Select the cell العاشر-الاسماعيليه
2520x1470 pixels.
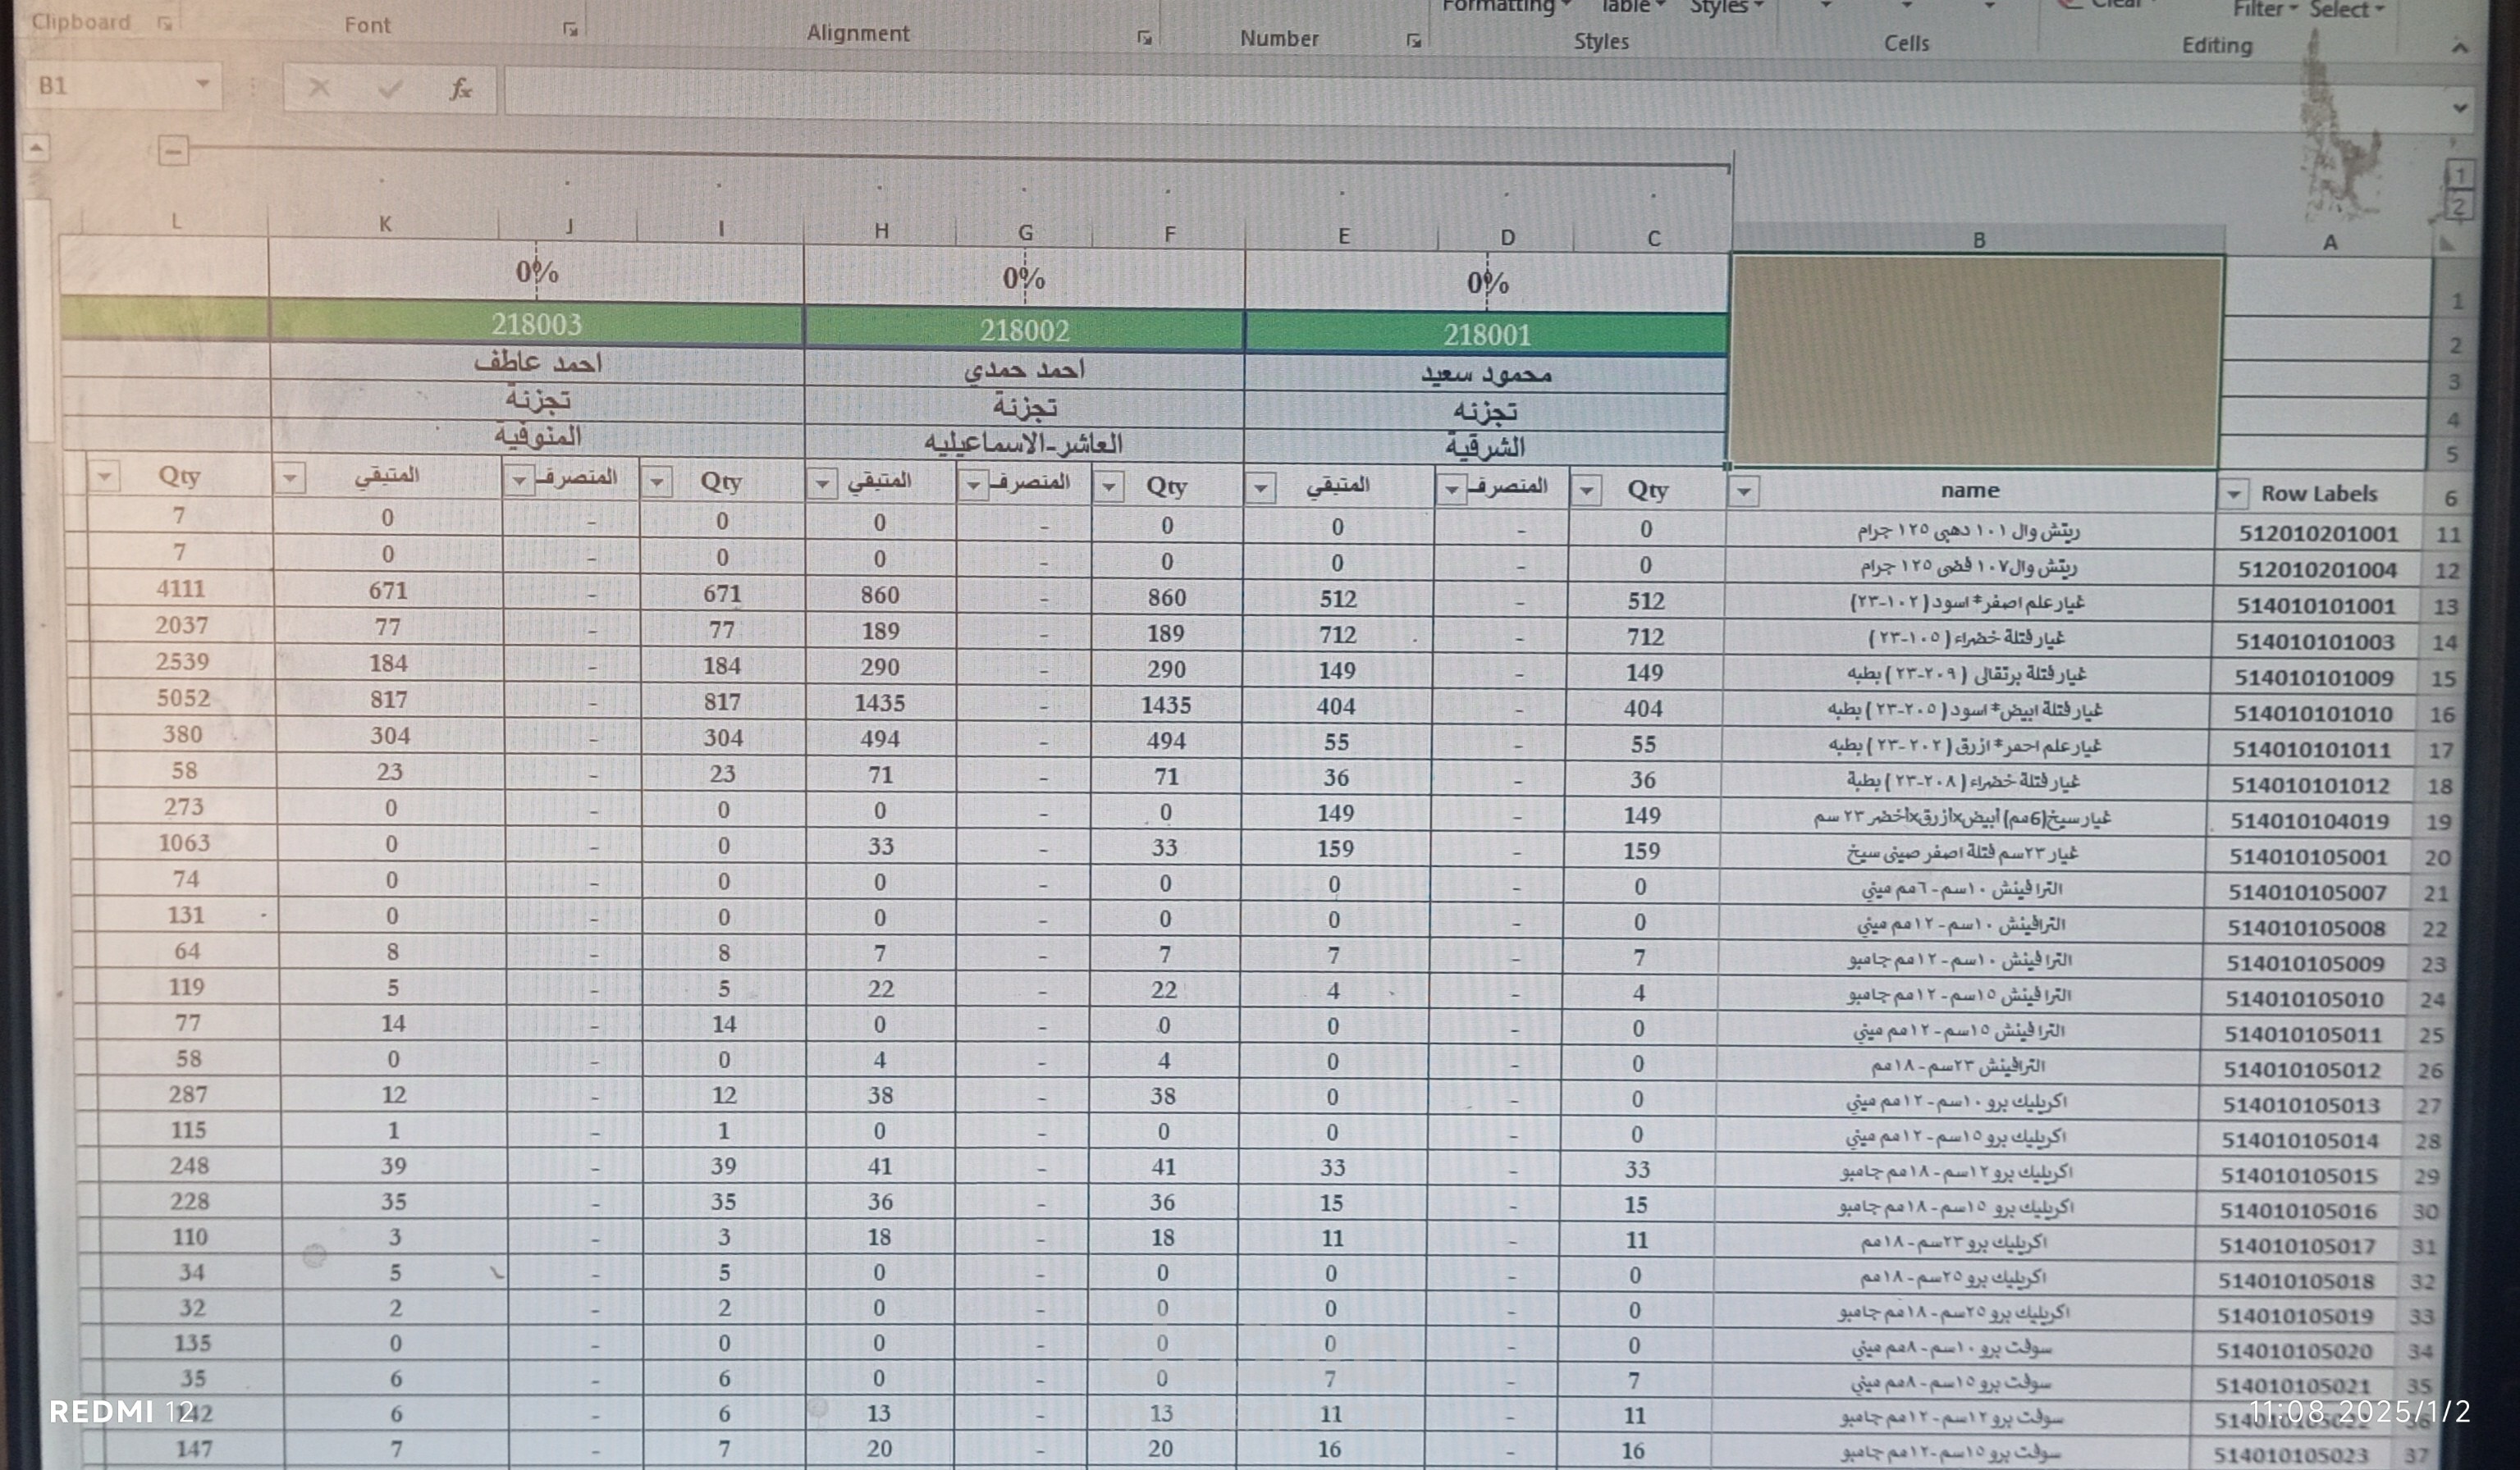(1024, 443)
